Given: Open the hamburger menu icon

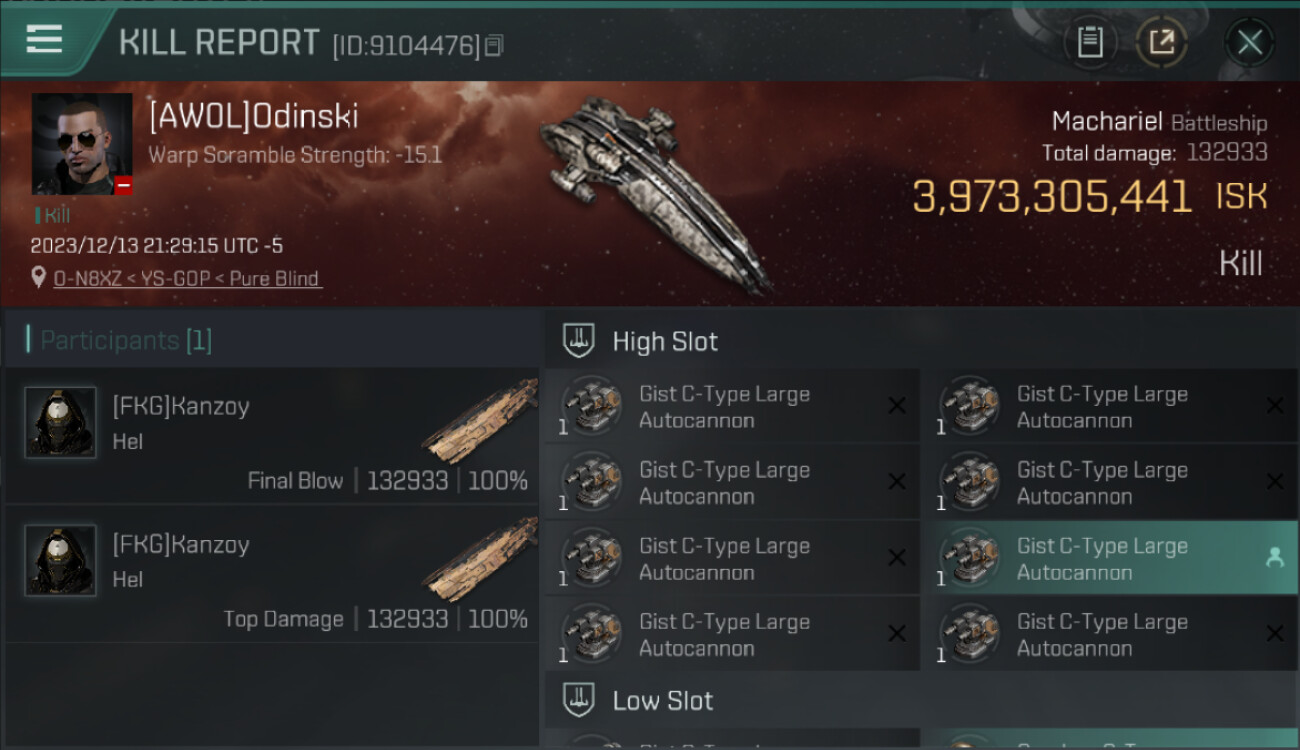Looking at the screenshot, I should [x=44, y=40].
